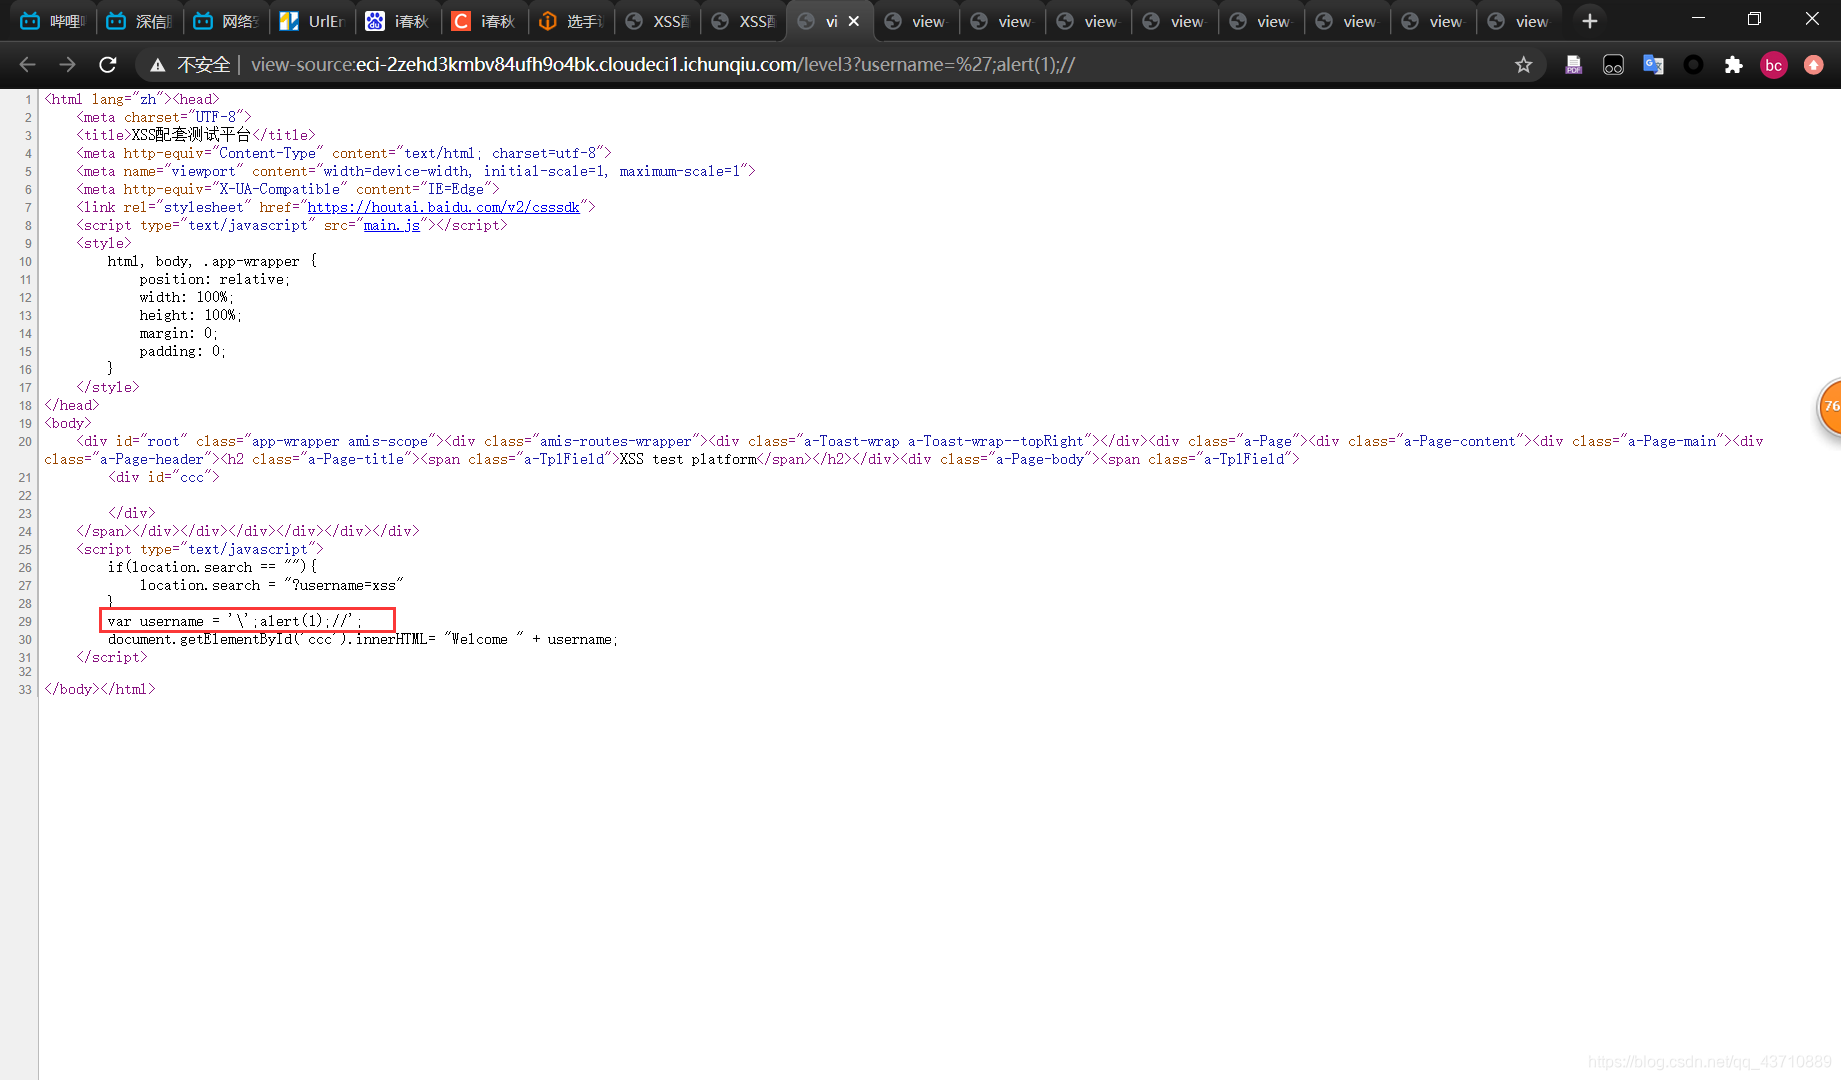Switch to the red C 译秋 tab
1841x1080 pixels.
[483, 21]
